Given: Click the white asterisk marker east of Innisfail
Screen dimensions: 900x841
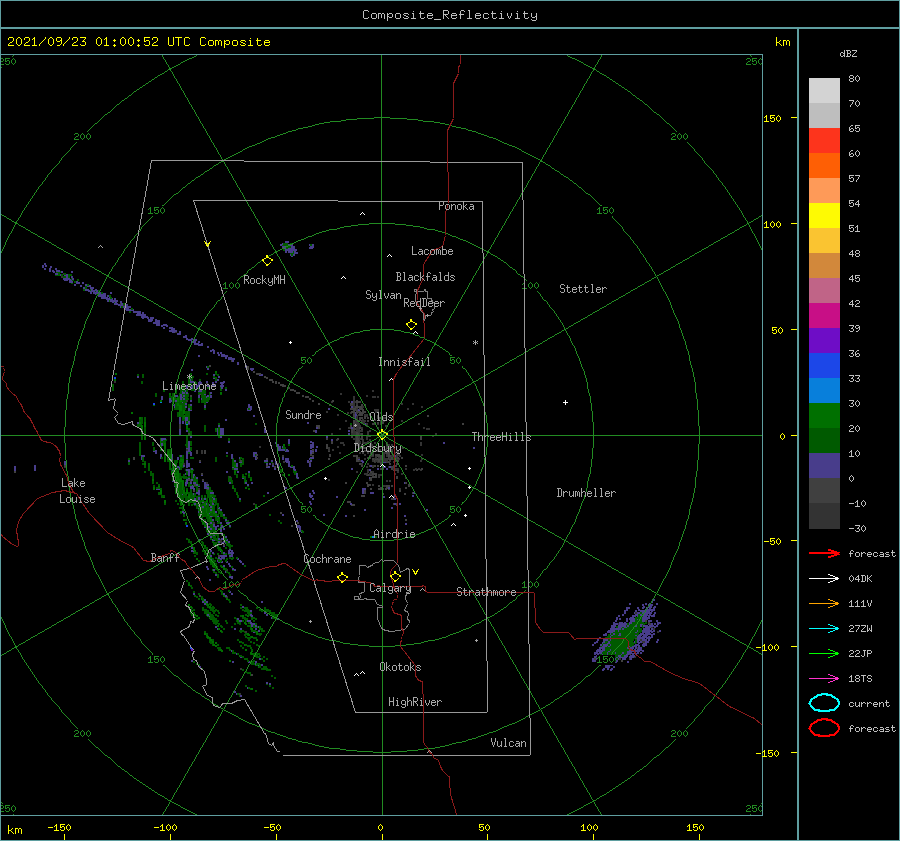Looking at the screenshot, I should tap(475, 343).
